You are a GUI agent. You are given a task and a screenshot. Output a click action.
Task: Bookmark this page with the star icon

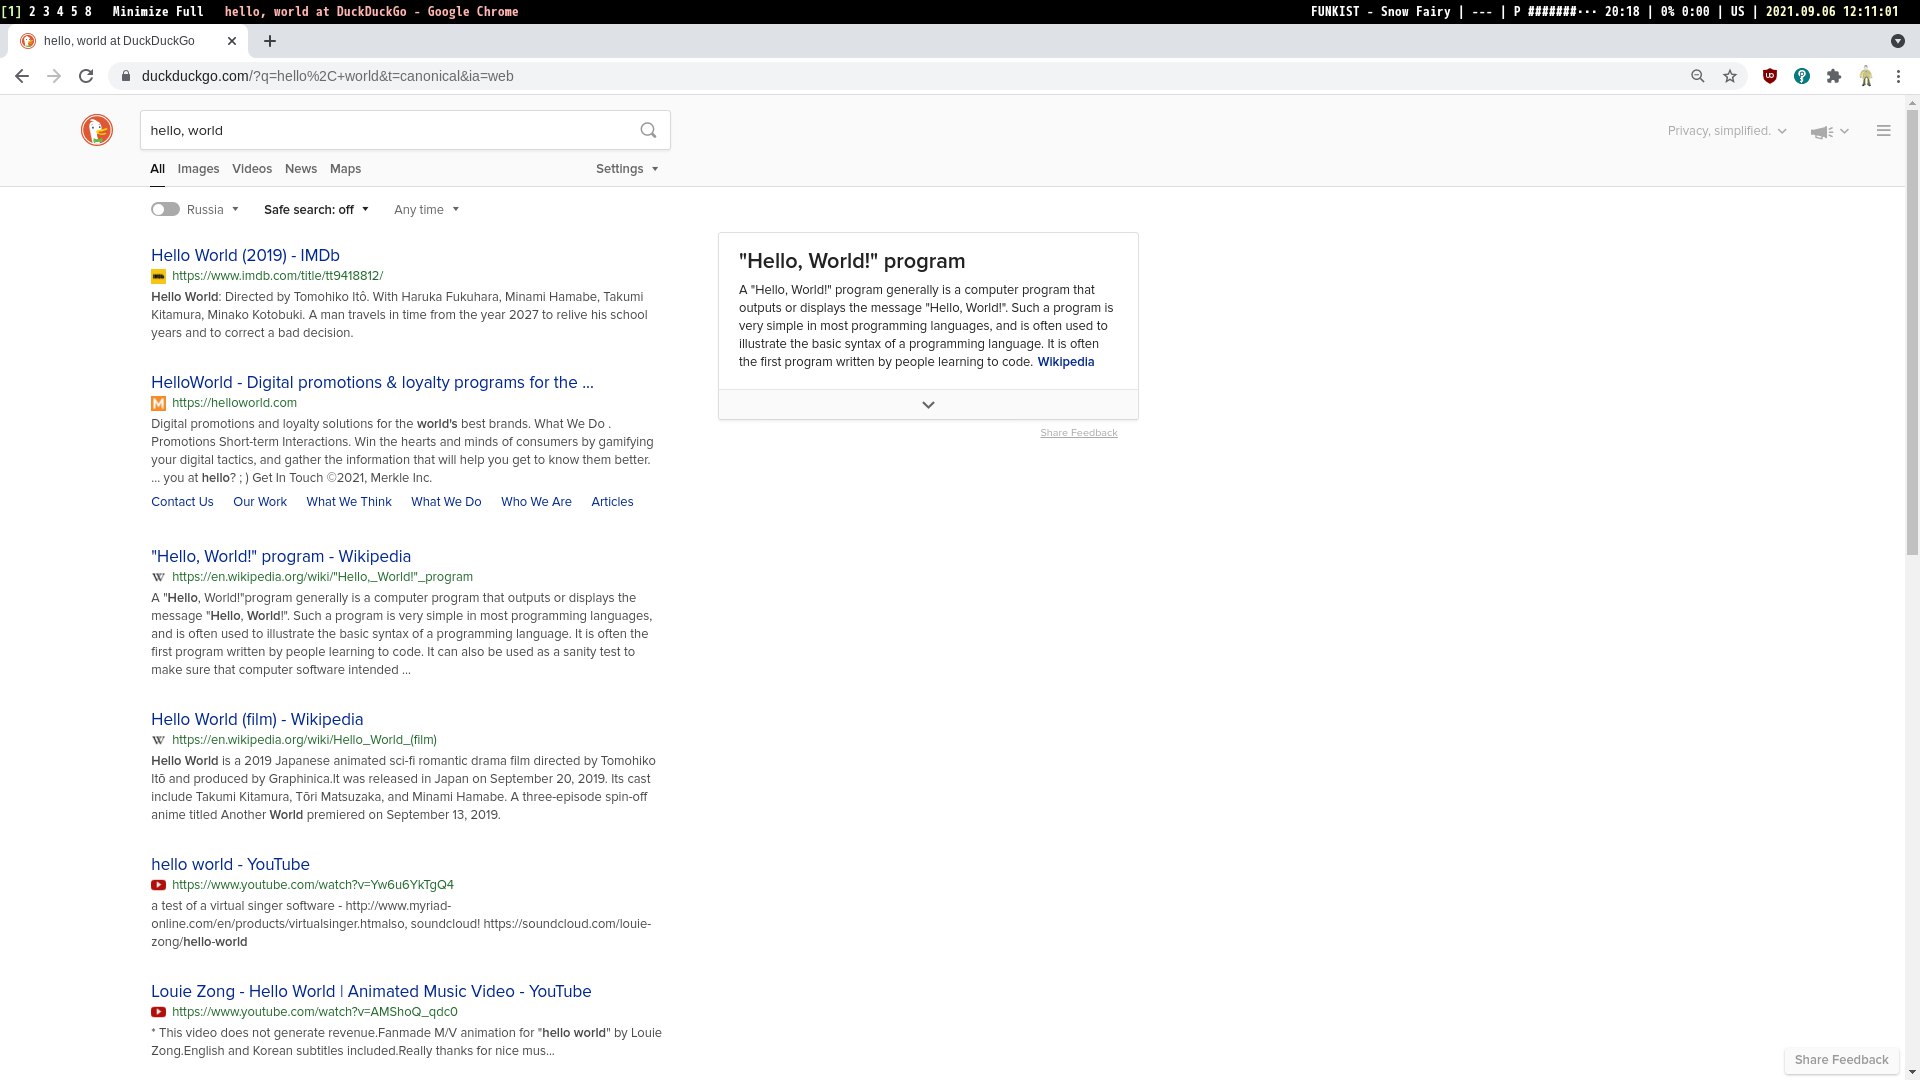[x=1730, y=76]
